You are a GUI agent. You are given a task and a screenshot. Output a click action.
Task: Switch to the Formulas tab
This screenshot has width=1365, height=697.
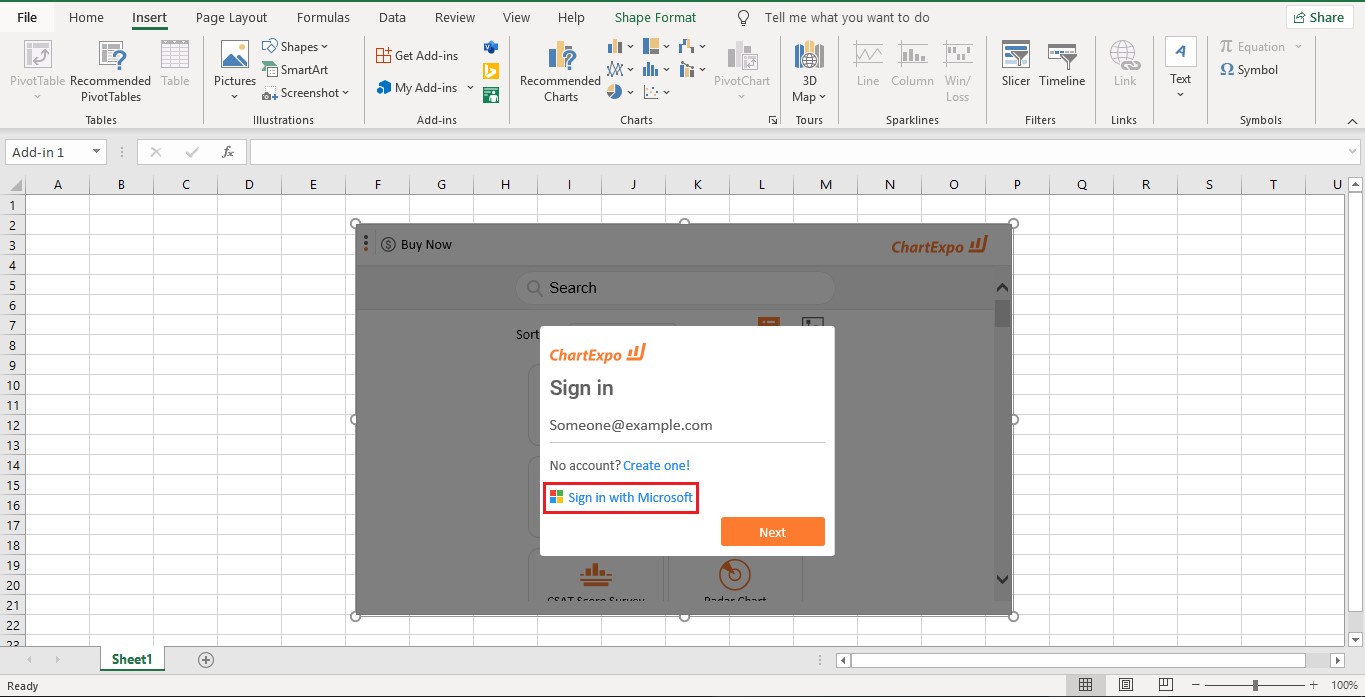point(323,17)
